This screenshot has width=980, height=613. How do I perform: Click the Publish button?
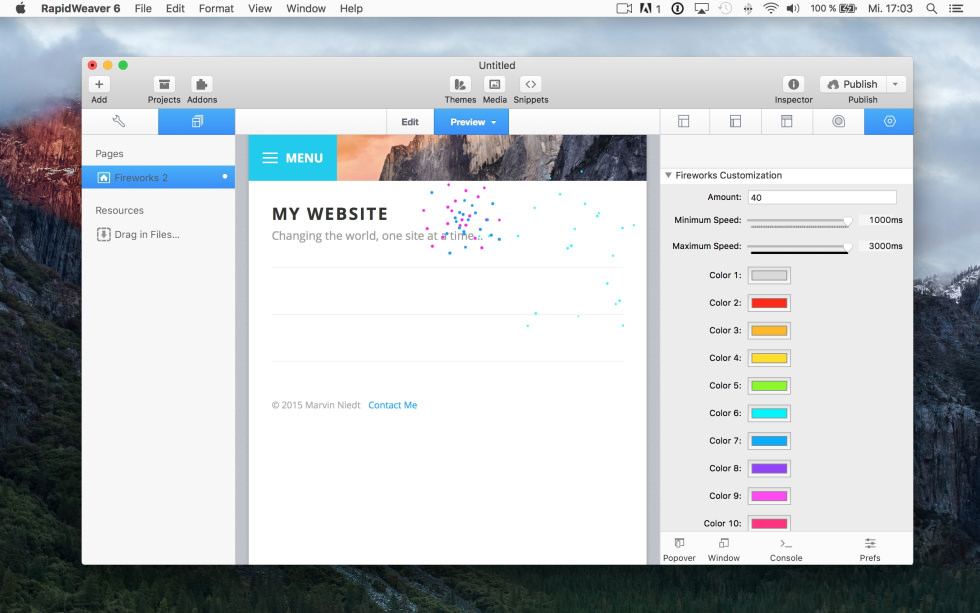[853, 84]
